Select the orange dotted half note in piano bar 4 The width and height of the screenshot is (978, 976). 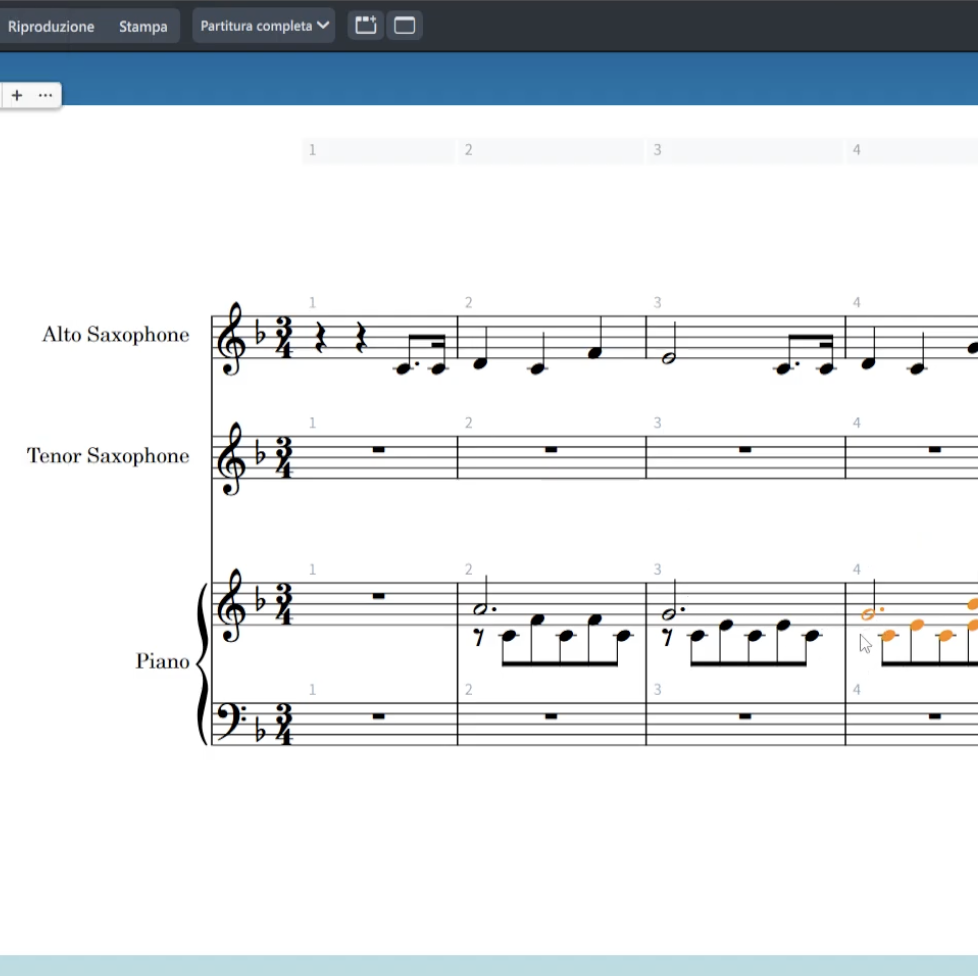pos(869,614)
